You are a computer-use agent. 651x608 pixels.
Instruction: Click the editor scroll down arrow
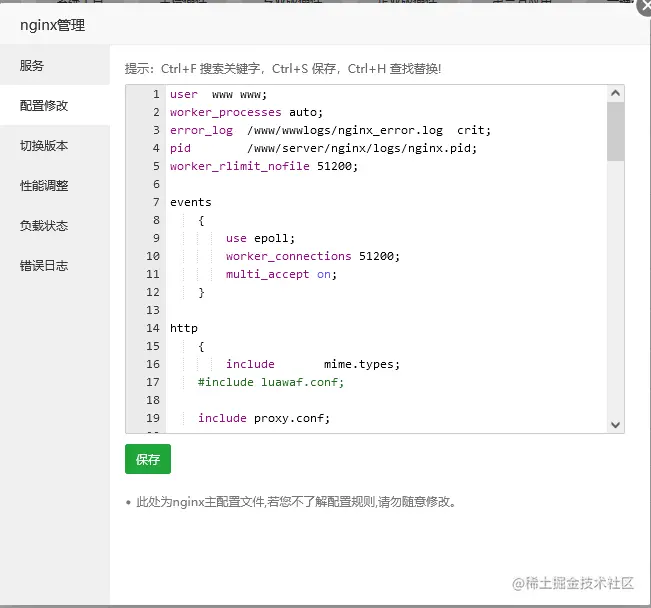615,424
